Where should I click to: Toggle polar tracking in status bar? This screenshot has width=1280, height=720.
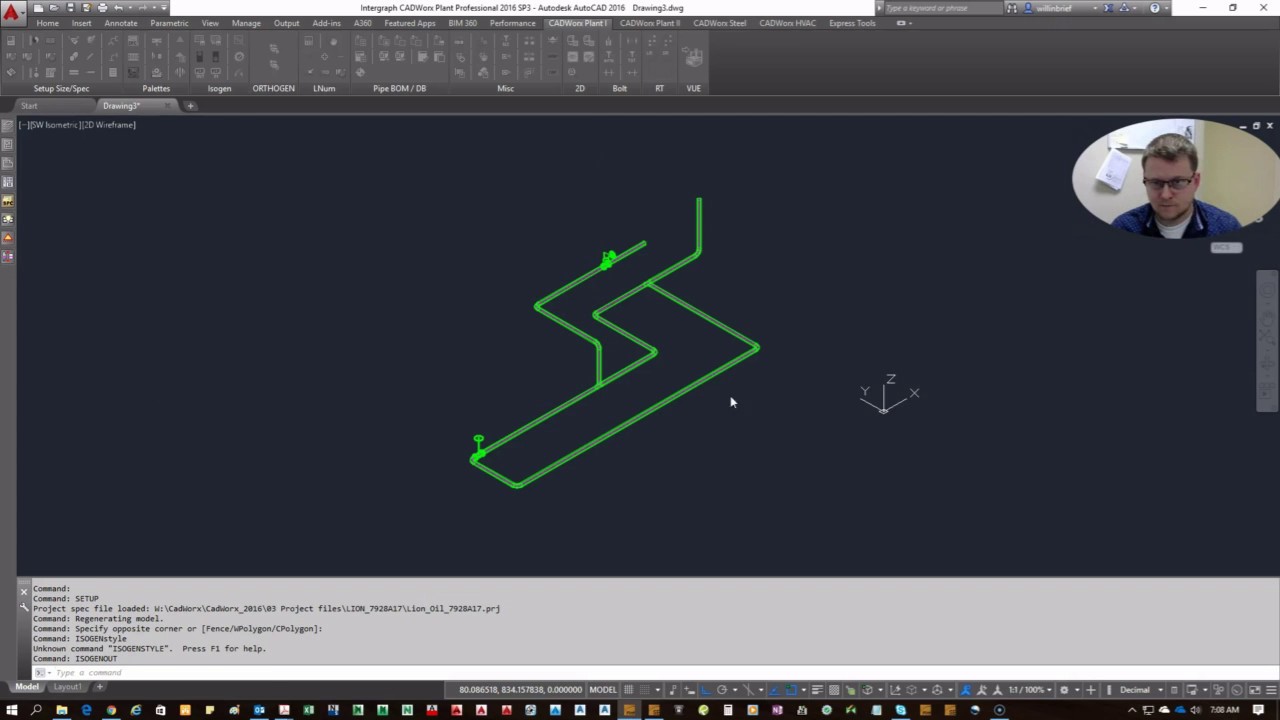click(x=722, y=690)
